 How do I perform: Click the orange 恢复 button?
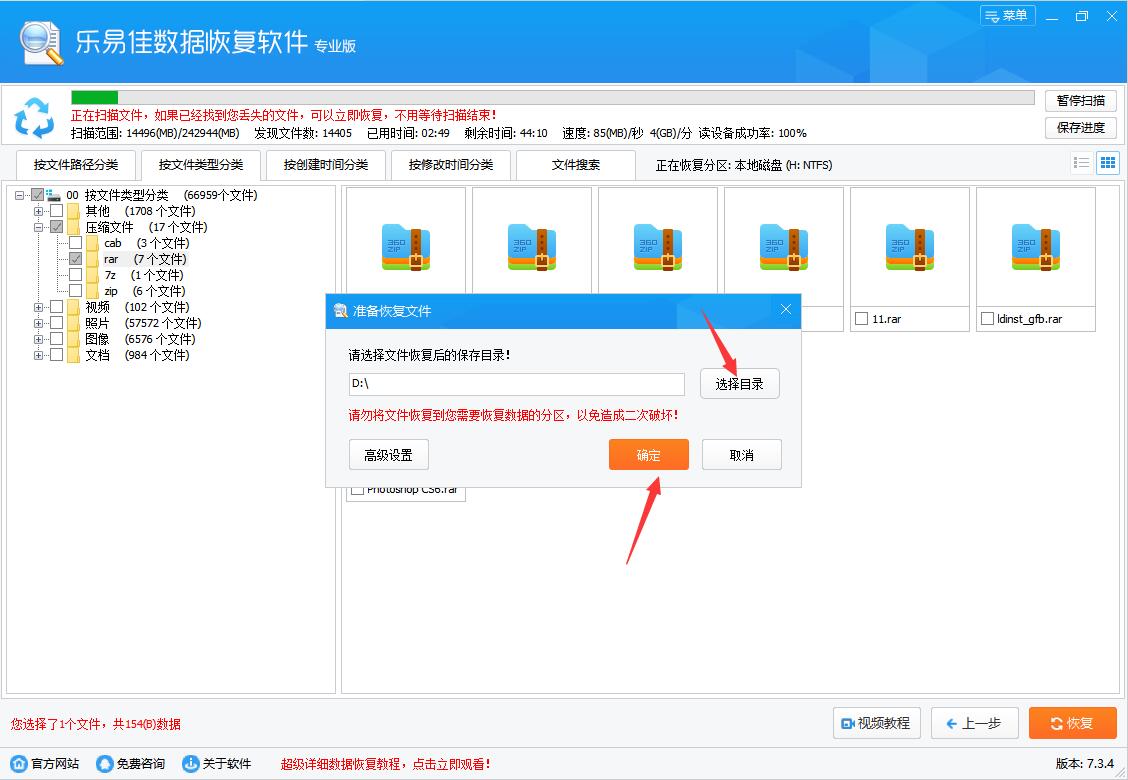[x=1073, y=723]
